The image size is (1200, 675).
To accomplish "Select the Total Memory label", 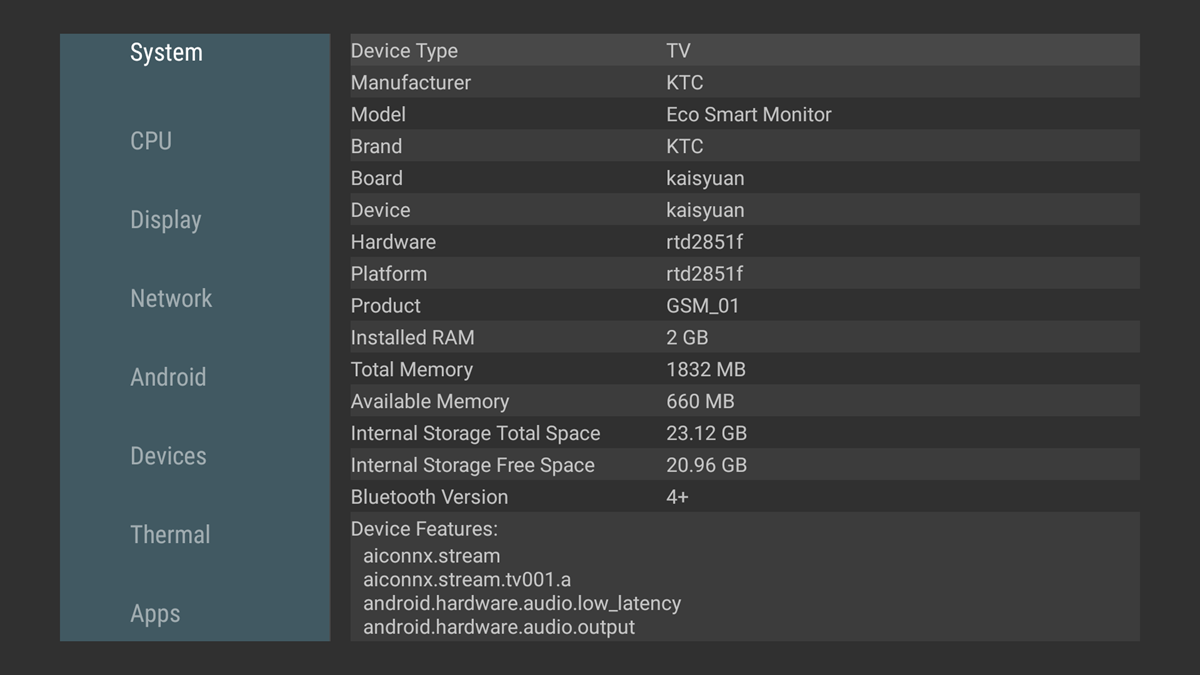I will (x=412, y=371).
